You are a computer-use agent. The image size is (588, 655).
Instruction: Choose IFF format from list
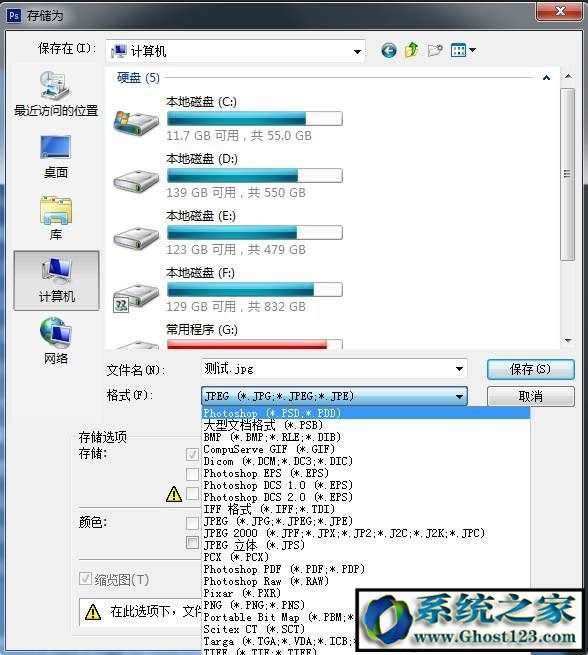pyautogui.click(x=365, y=510)
